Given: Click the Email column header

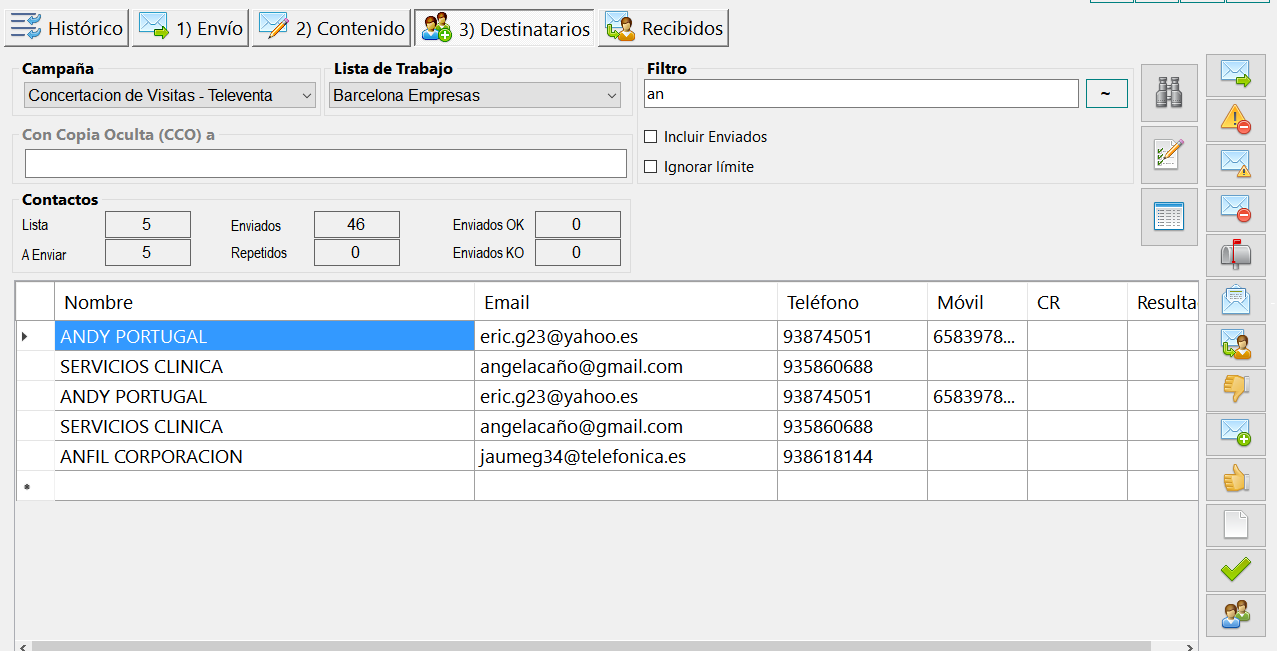Looking at the screenshot, I should click(x=626, y=302).
